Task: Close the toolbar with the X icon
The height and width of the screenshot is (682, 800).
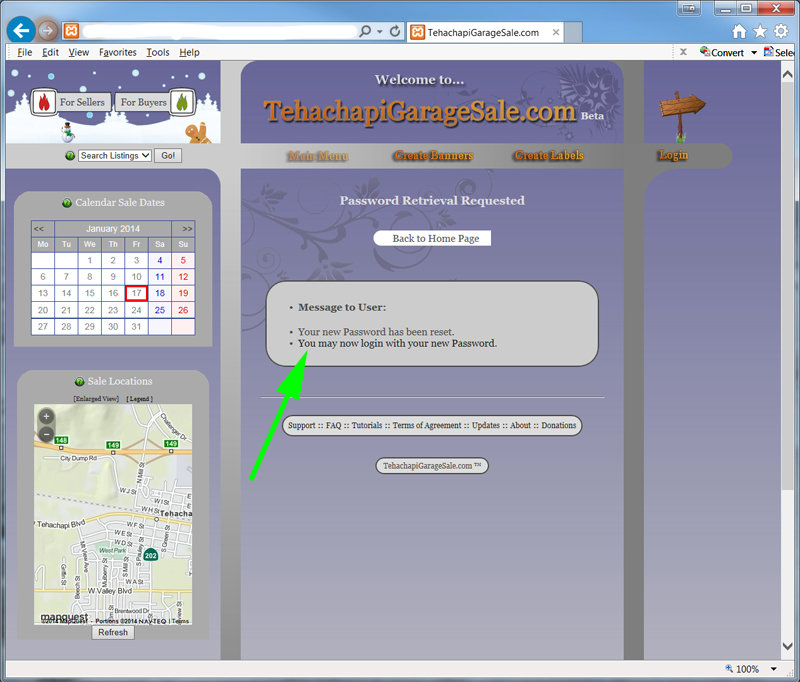Action: tap(683, 52)
